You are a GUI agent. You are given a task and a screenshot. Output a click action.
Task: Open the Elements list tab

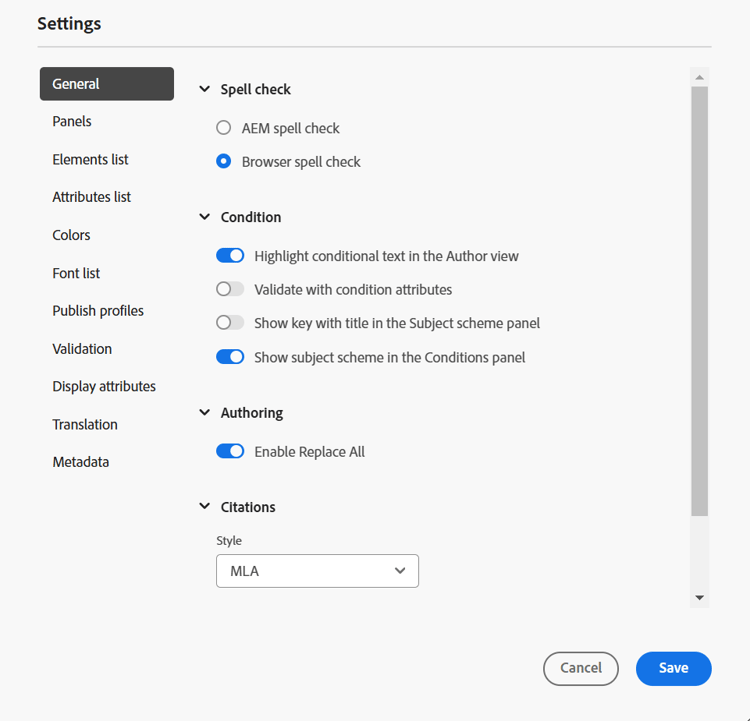90,159
